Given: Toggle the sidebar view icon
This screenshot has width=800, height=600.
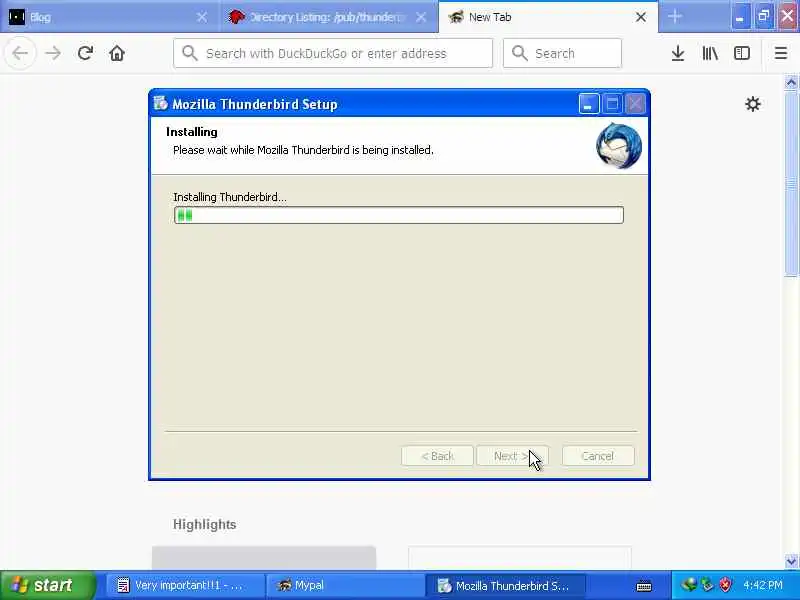Looking at the screenshot, I should [742, 53].
